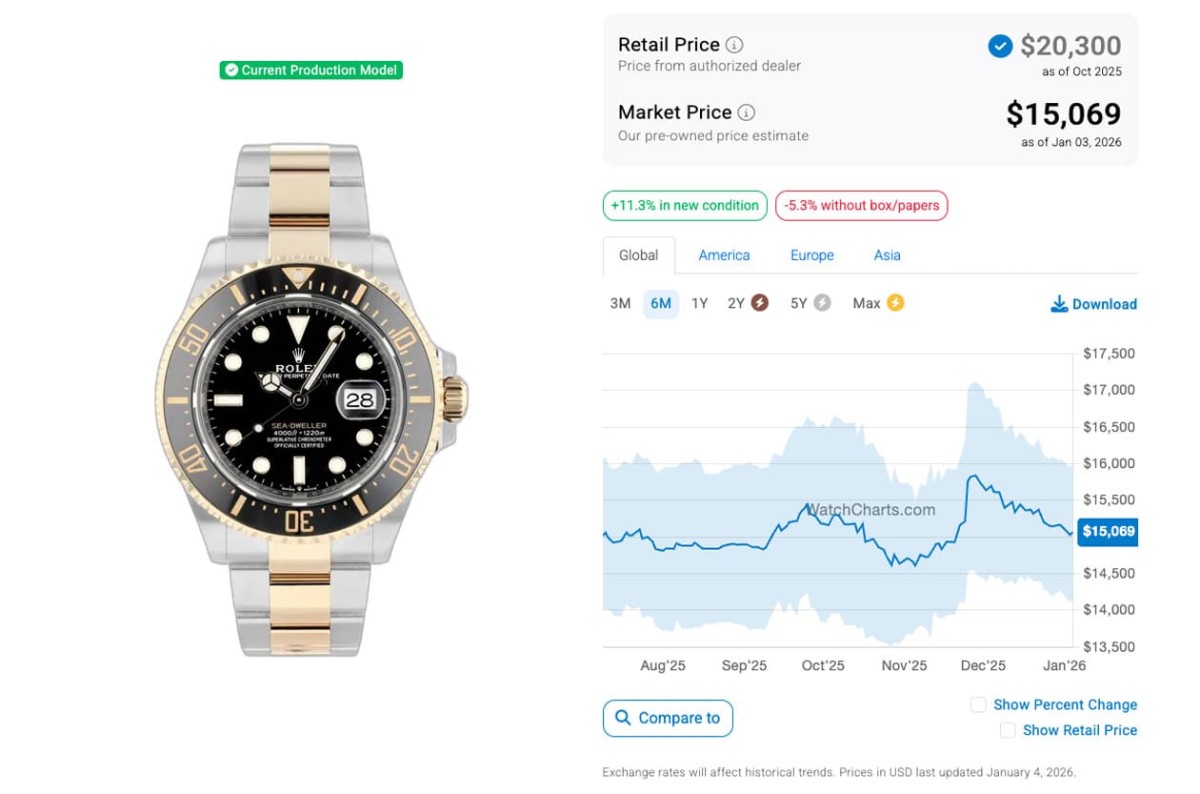Click the $15,069 current price marker on chart
Image resolution: width=1200 pixels, height=794 pixels.
(1108, 531)
